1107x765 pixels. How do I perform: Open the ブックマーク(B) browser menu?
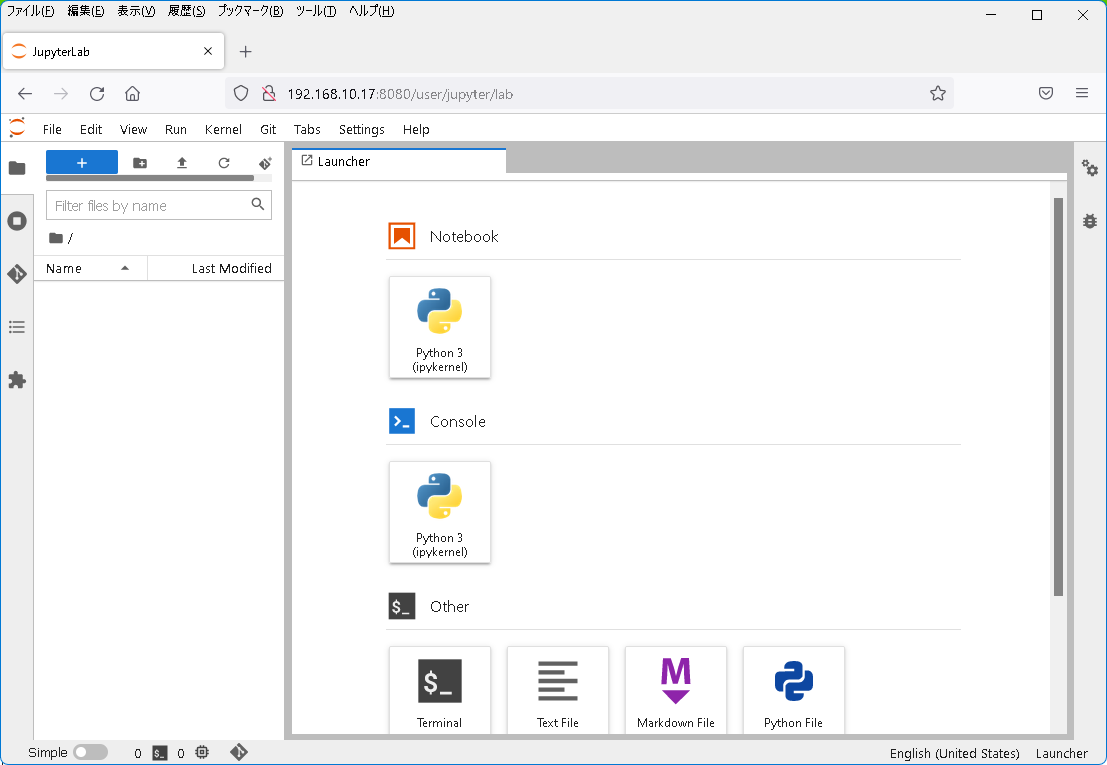[251, 11]
